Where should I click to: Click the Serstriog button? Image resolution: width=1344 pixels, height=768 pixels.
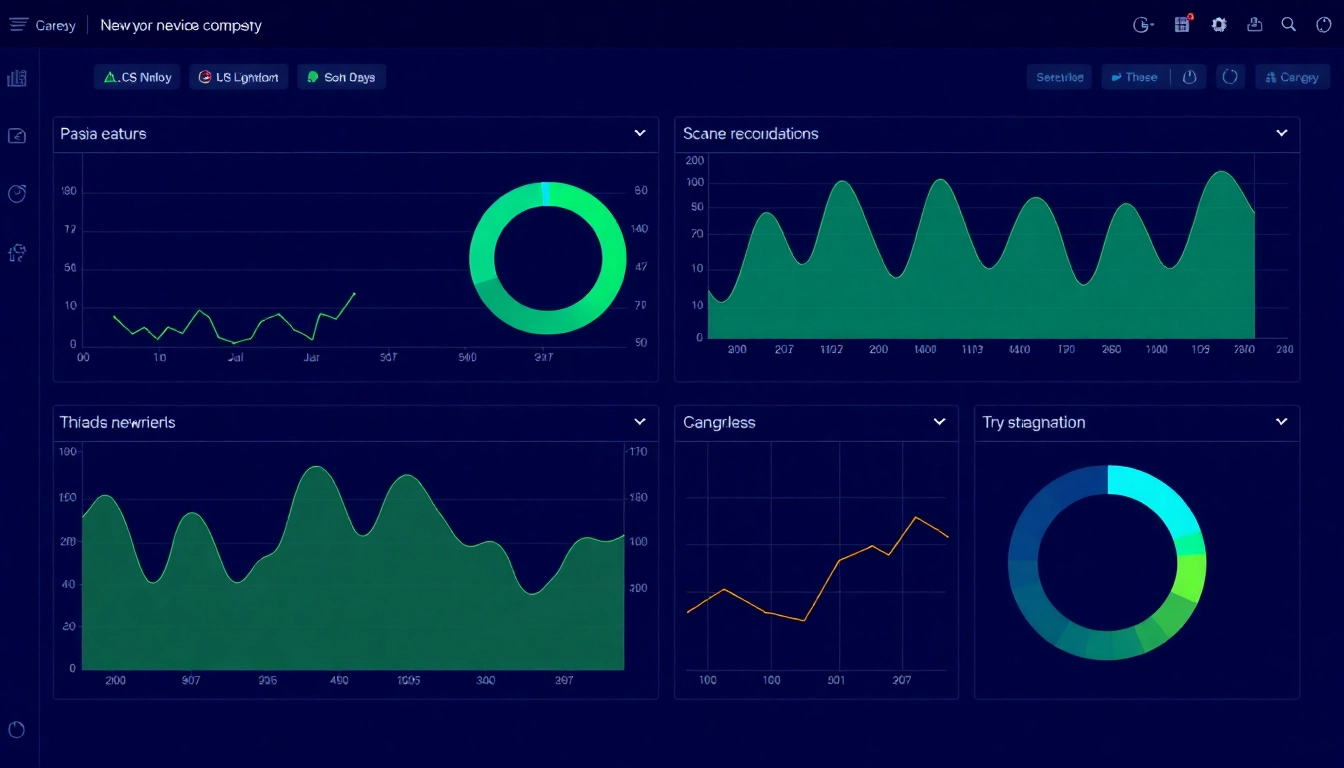(x=1059, y=76)
